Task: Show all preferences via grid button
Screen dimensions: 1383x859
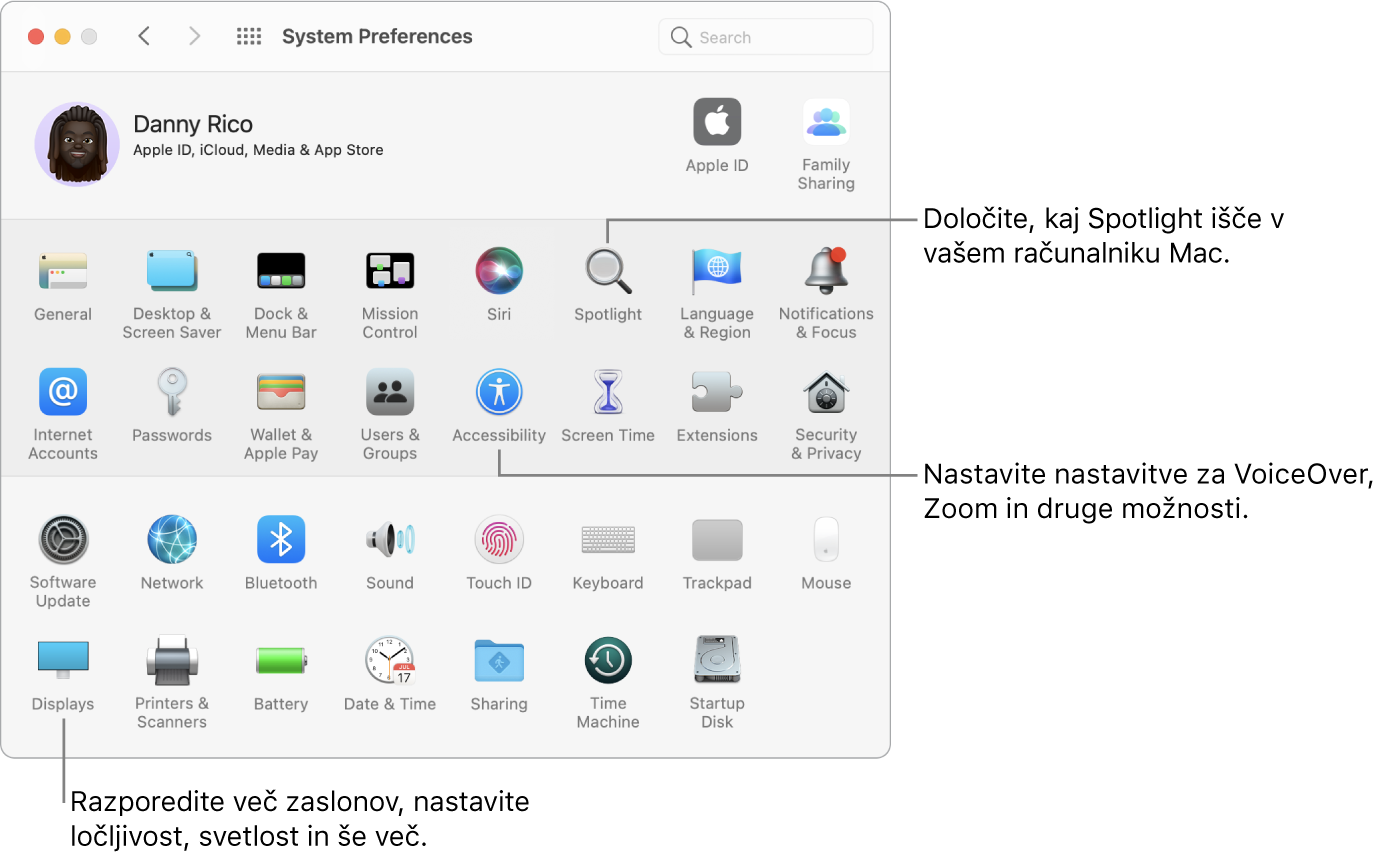Action: coord(248,37)
